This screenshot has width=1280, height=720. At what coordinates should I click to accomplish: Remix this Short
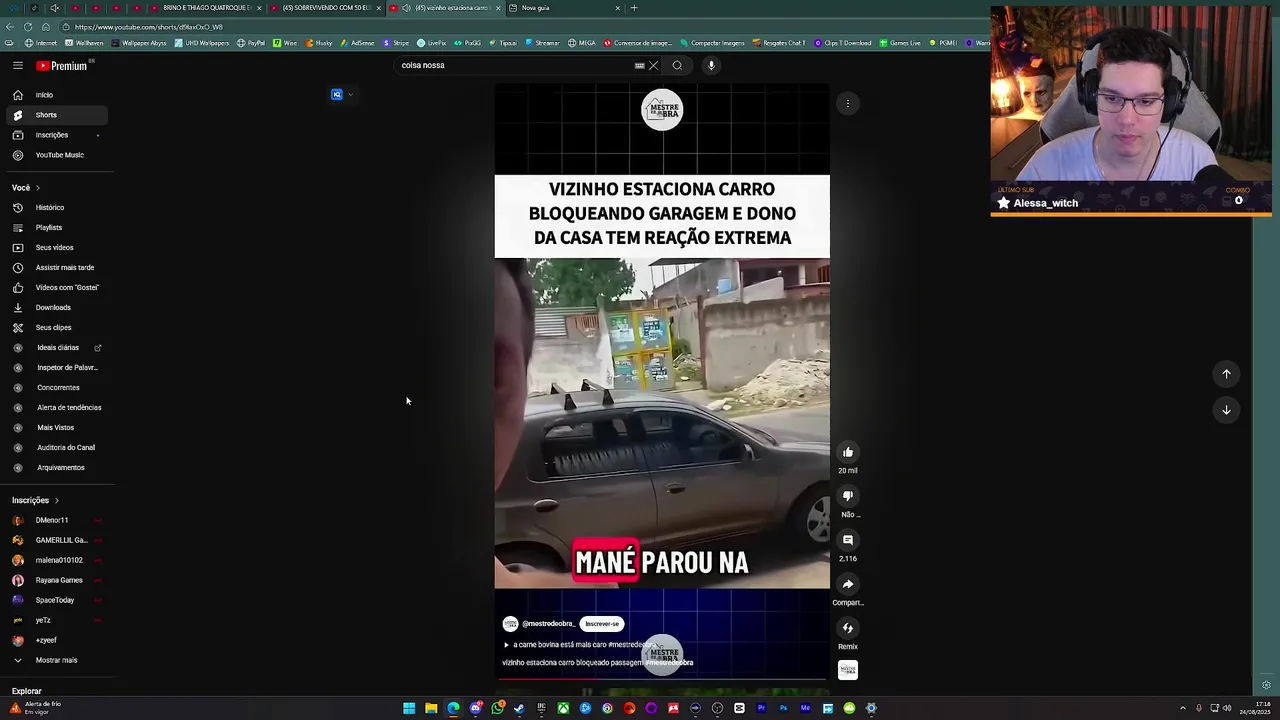(x=848, y=628)
